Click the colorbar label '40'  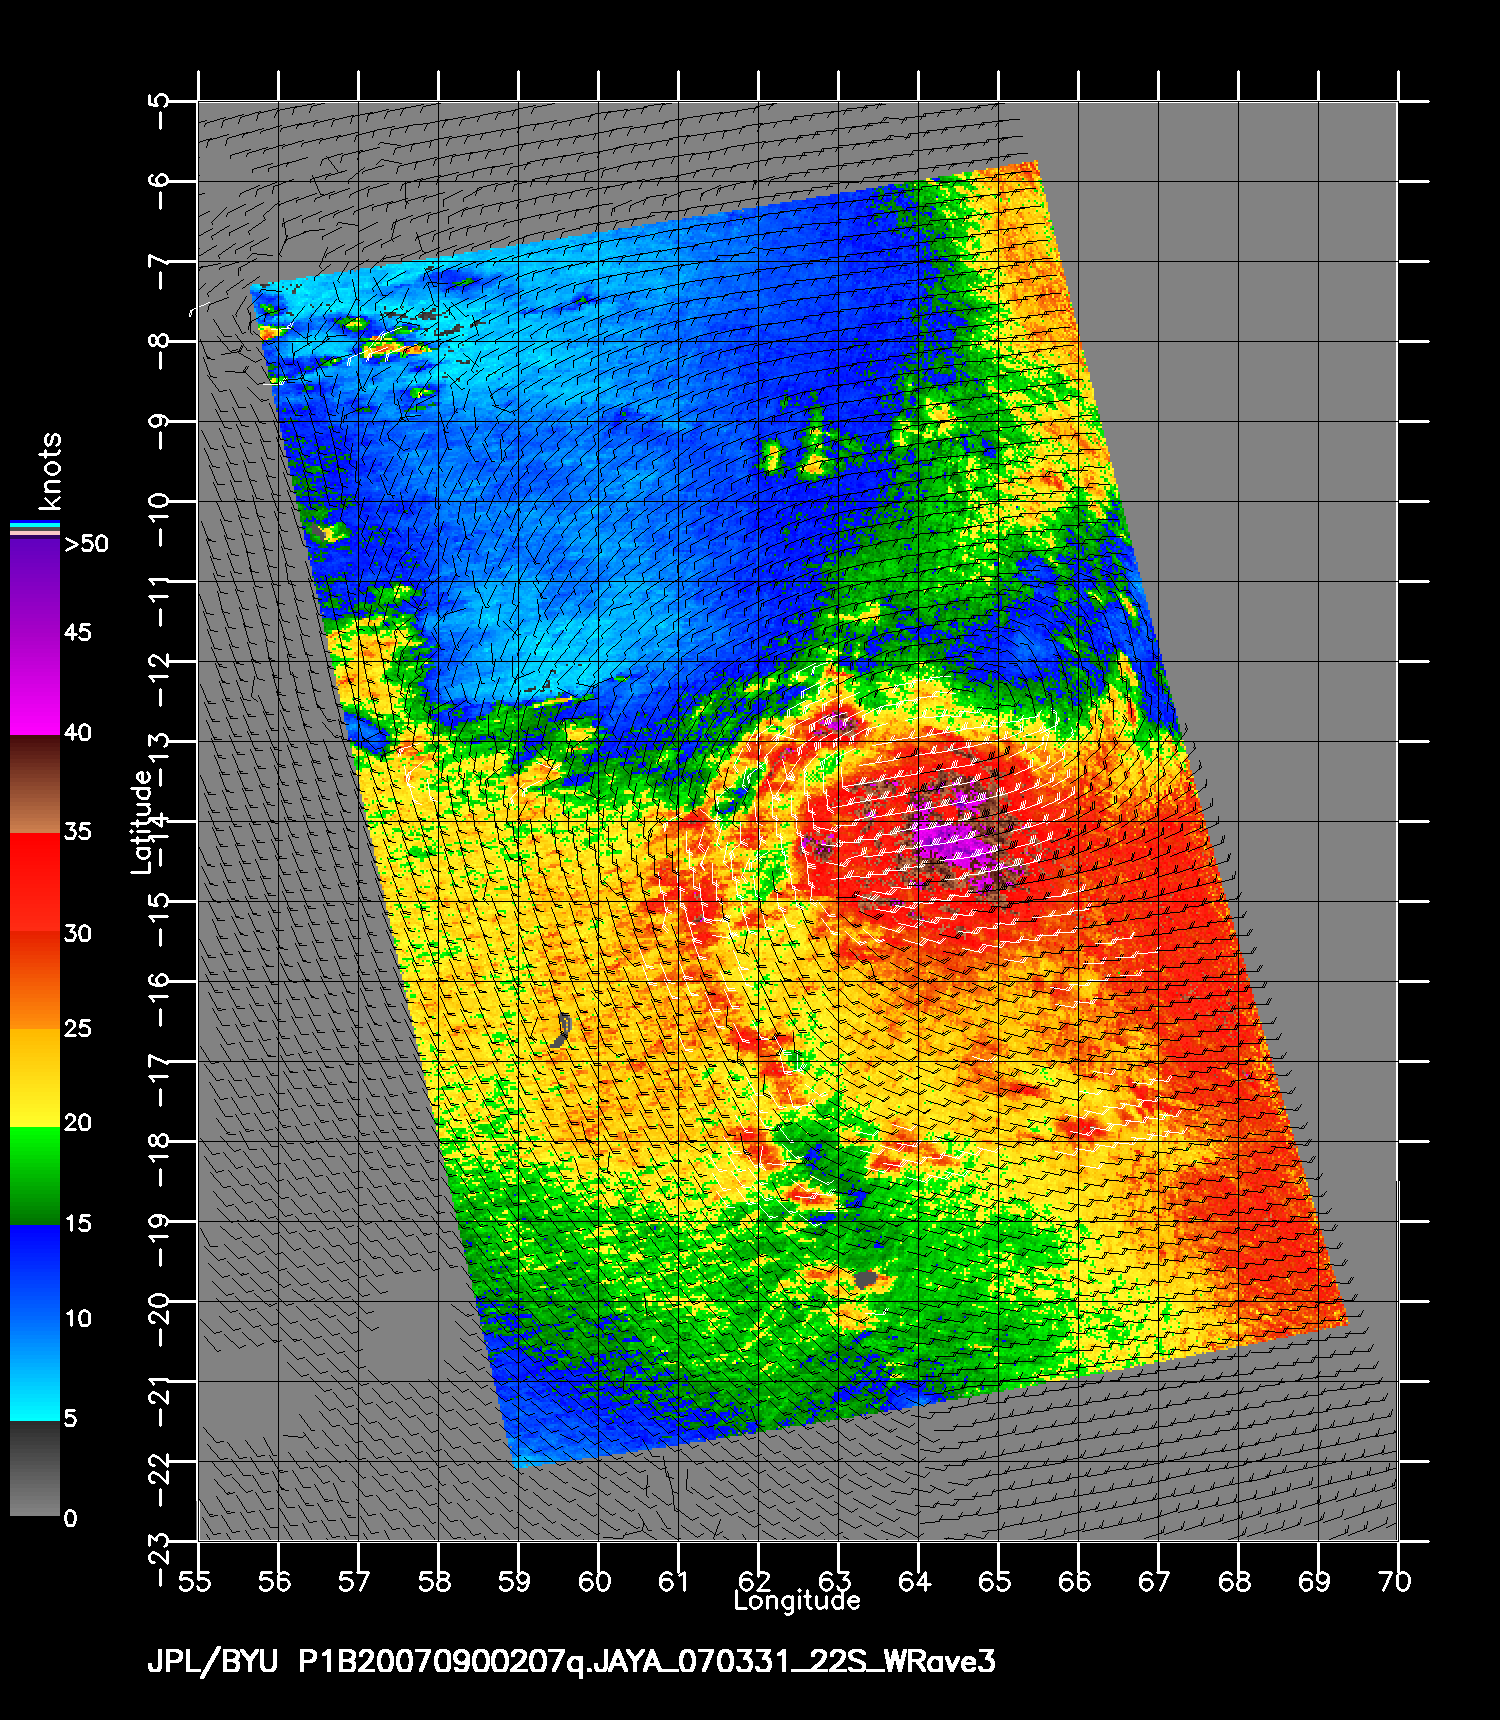tap(77, 732)
